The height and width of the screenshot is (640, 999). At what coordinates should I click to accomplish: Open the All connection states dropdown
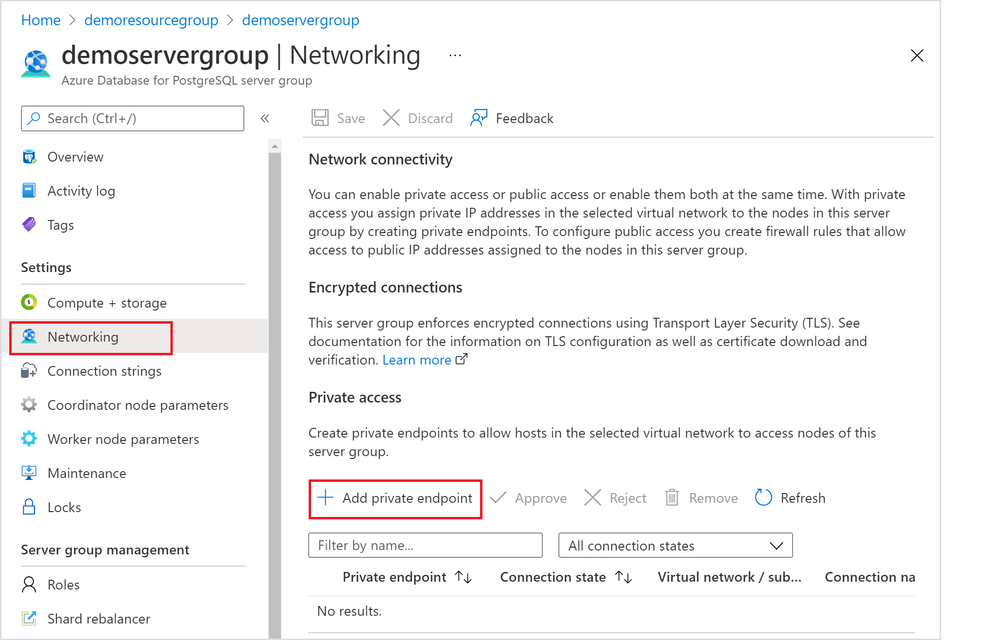coord(675,546)
